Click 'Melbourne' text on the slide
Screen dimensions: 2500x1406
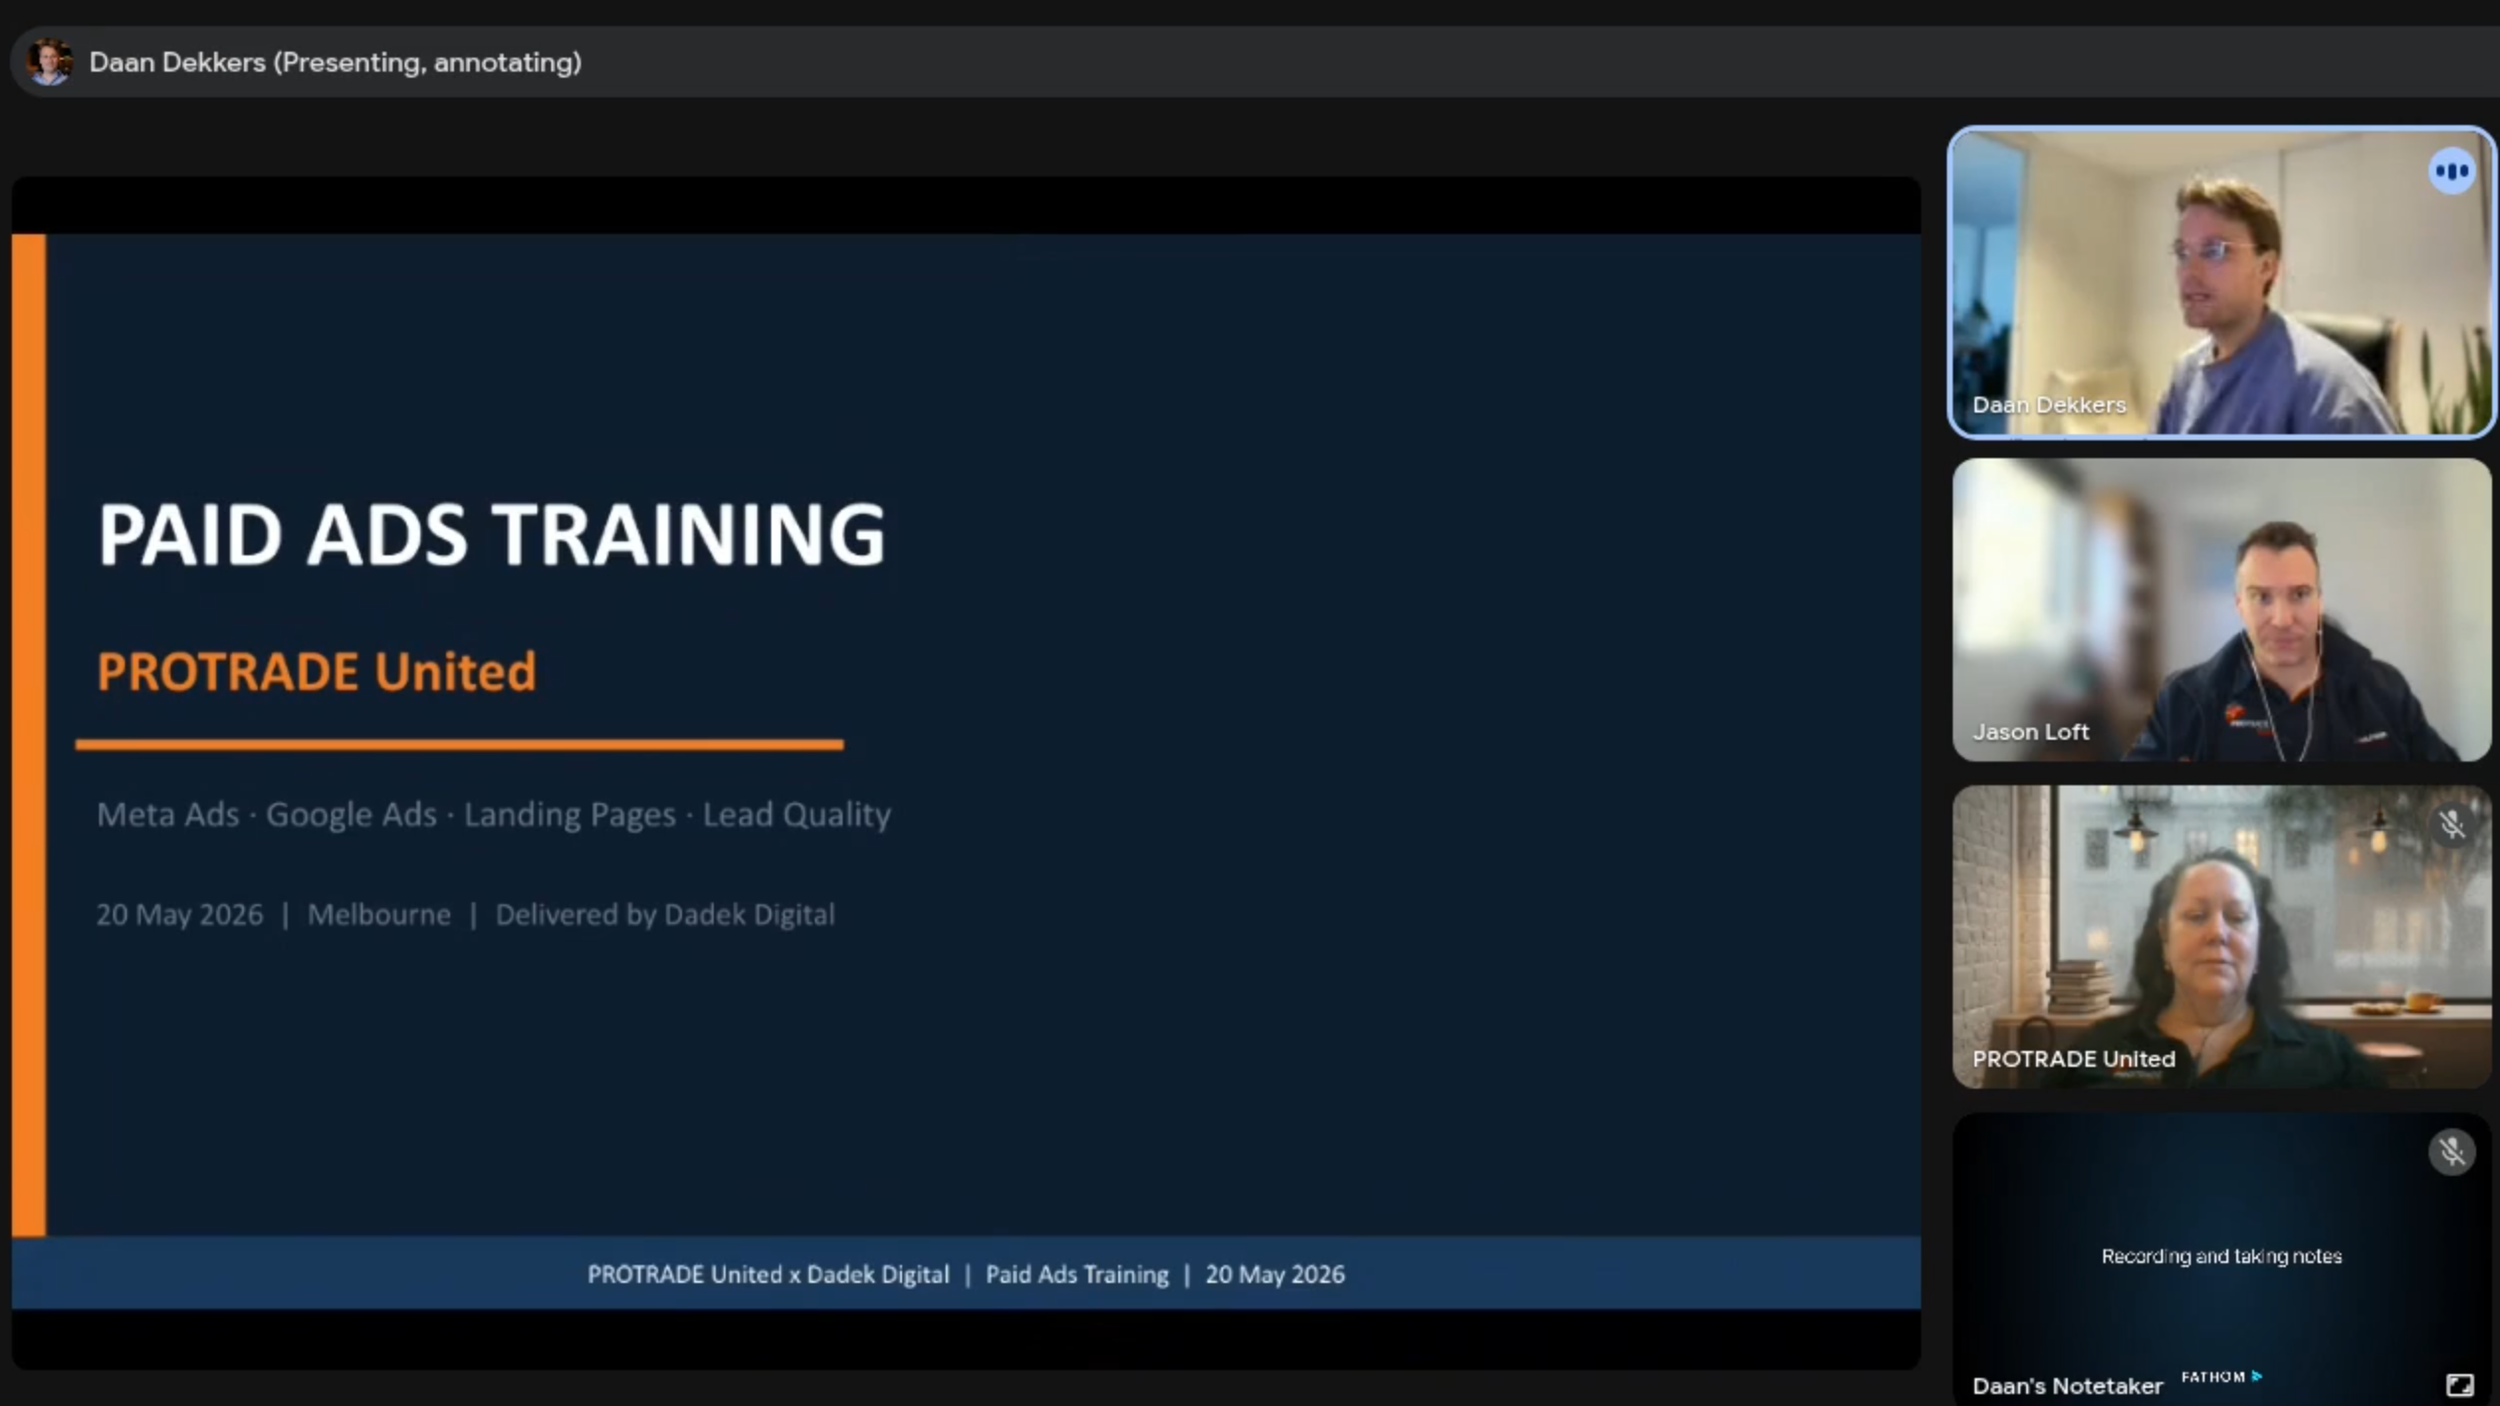click(x=379, y=915)
